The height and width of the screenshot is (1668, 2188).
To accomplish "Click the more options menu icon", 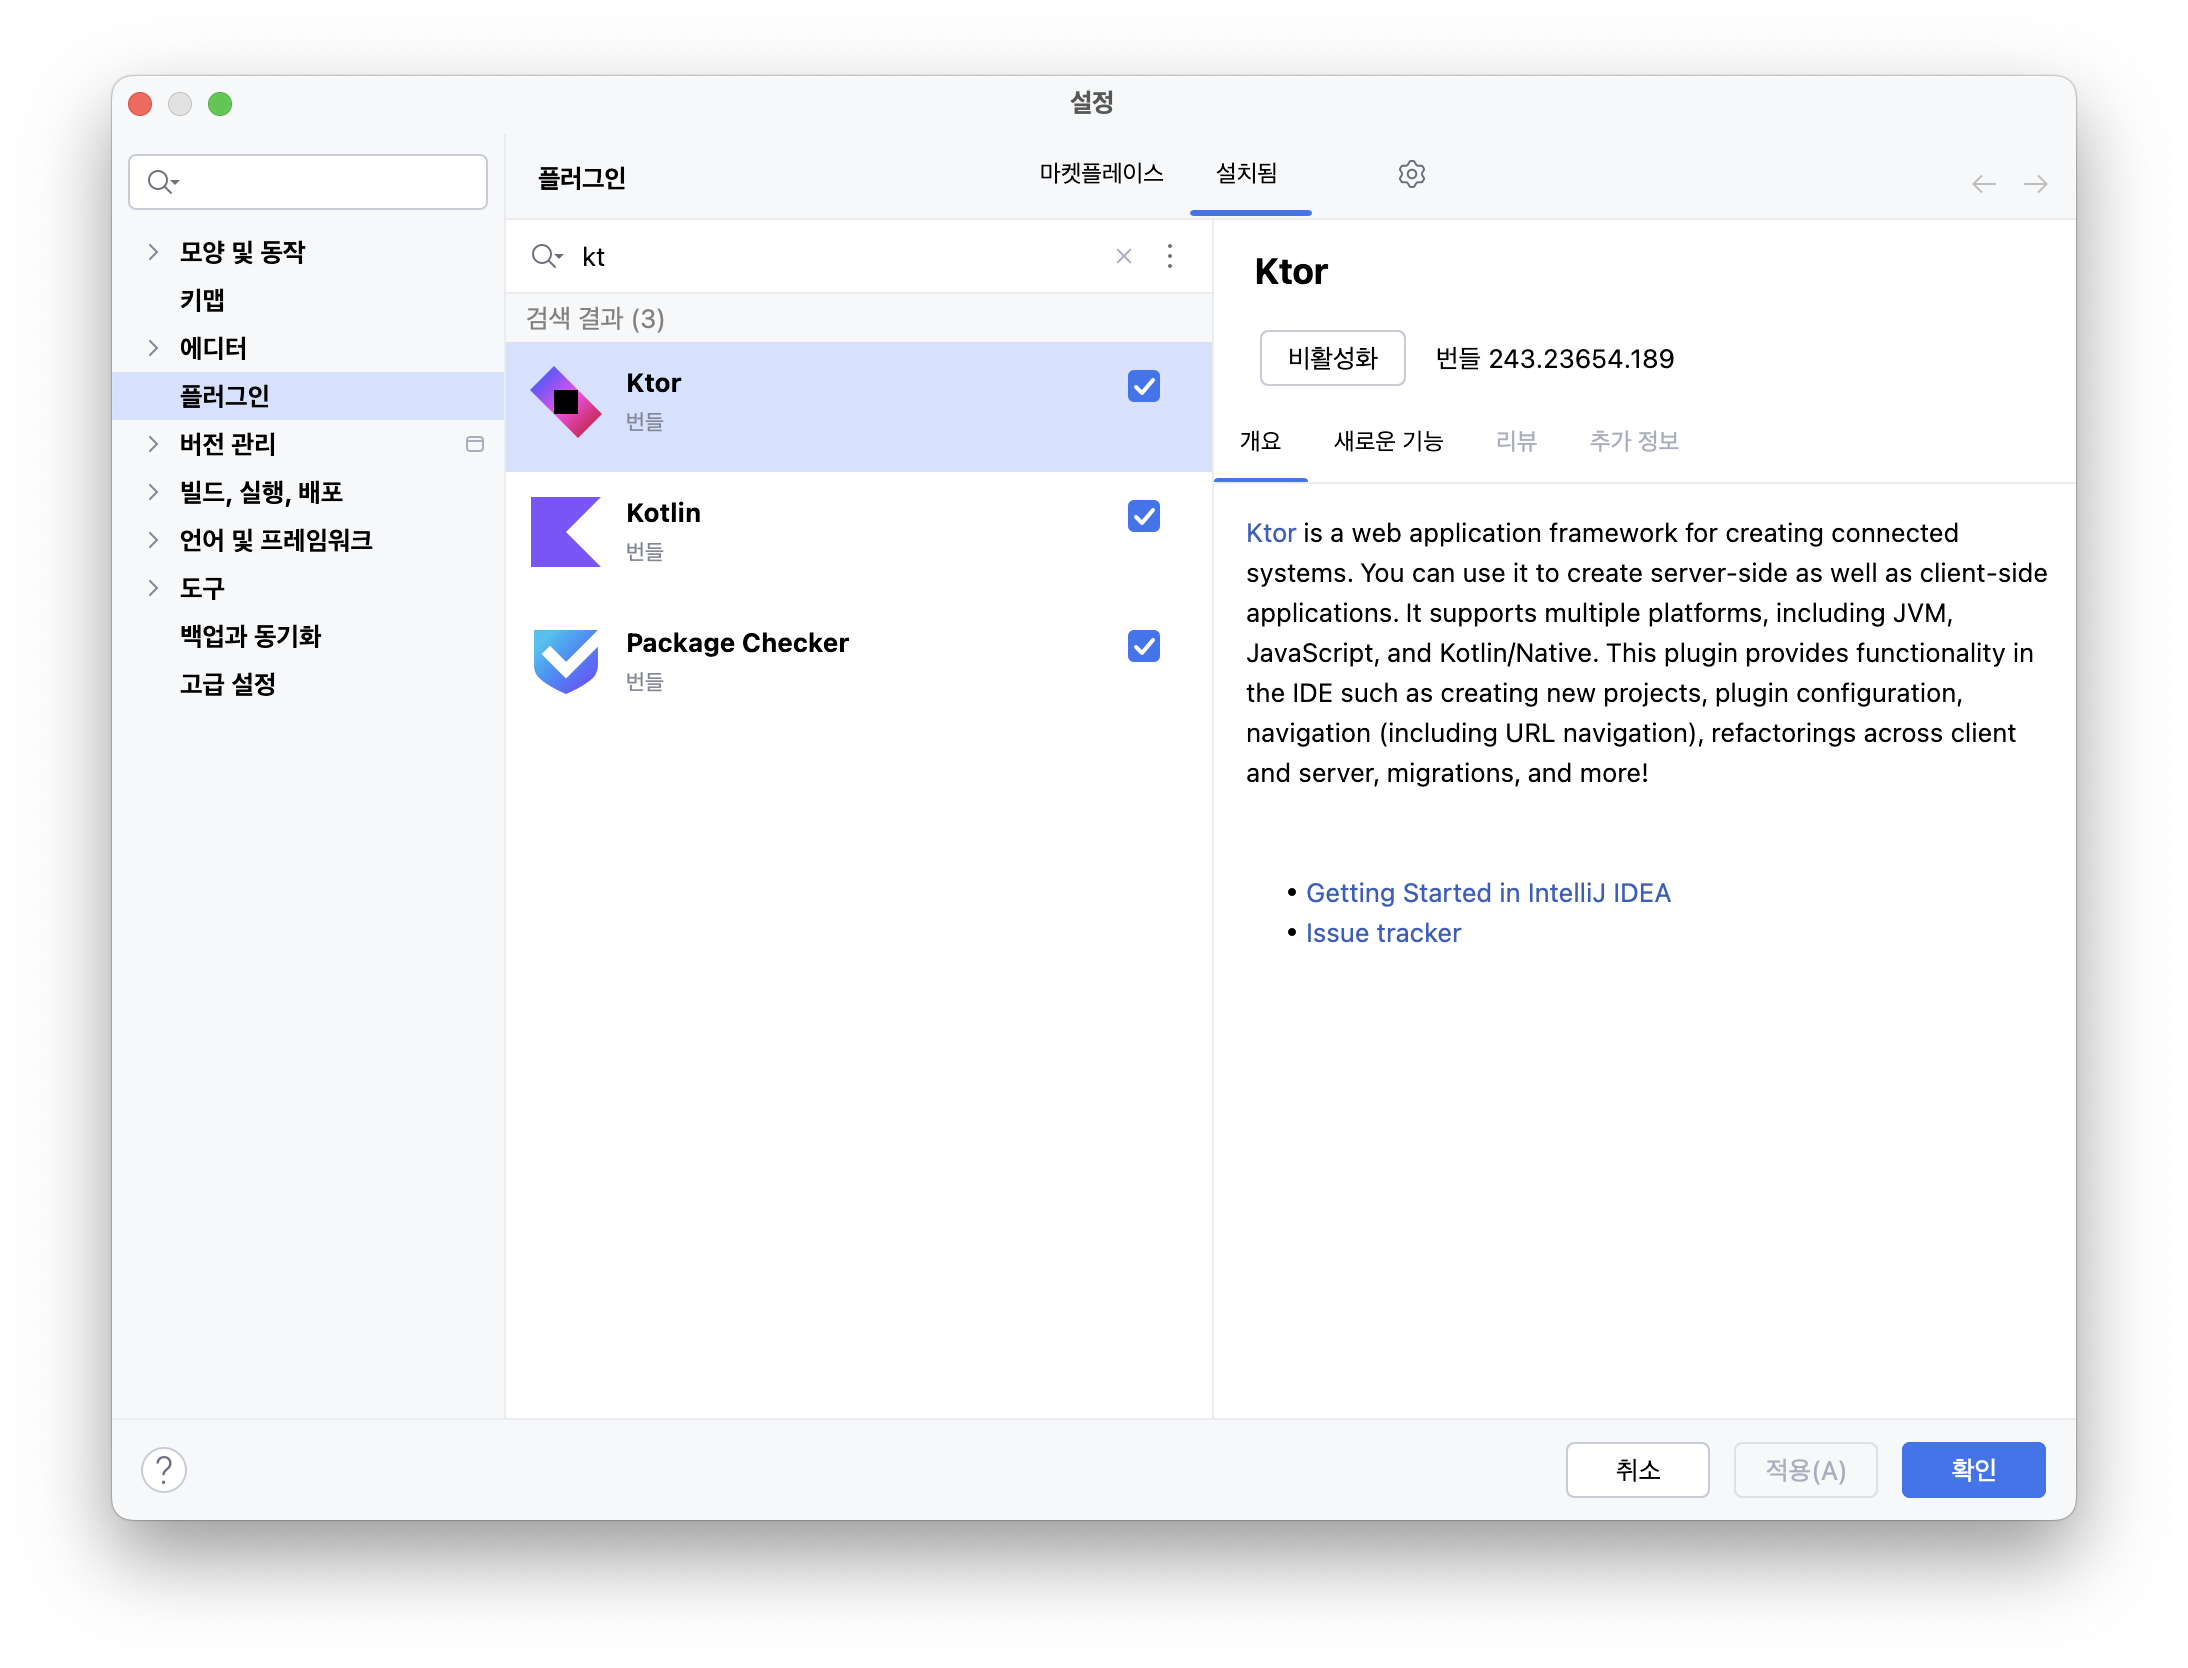I will click(x=1170, y=256).
